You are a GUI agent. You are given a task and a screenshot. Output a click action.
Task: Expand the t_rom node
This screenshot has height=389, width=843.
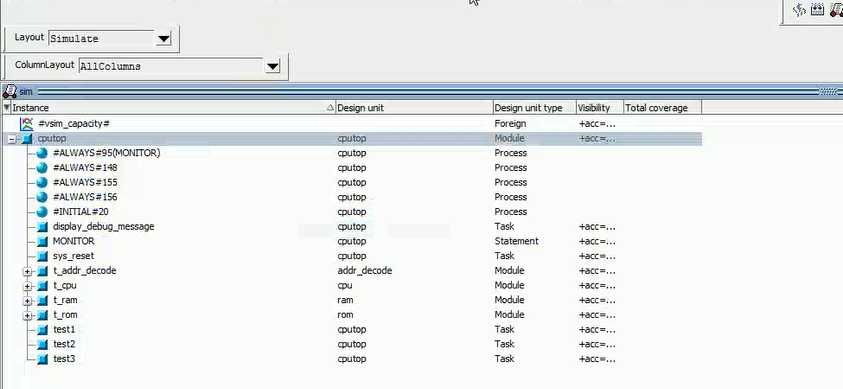pyautogui.click(x=27, y=315)
